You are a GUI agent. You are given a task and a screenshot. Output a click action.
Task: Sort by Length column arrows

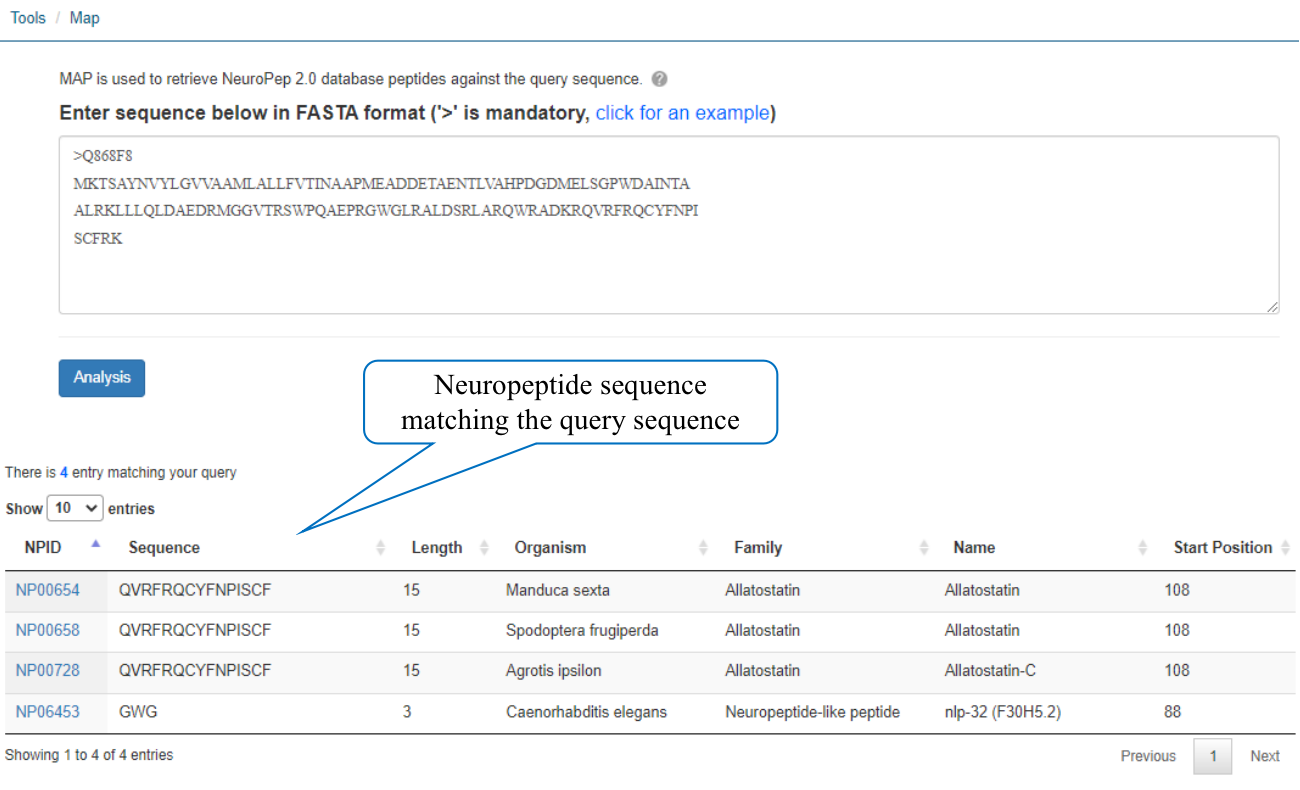(484, 548)
